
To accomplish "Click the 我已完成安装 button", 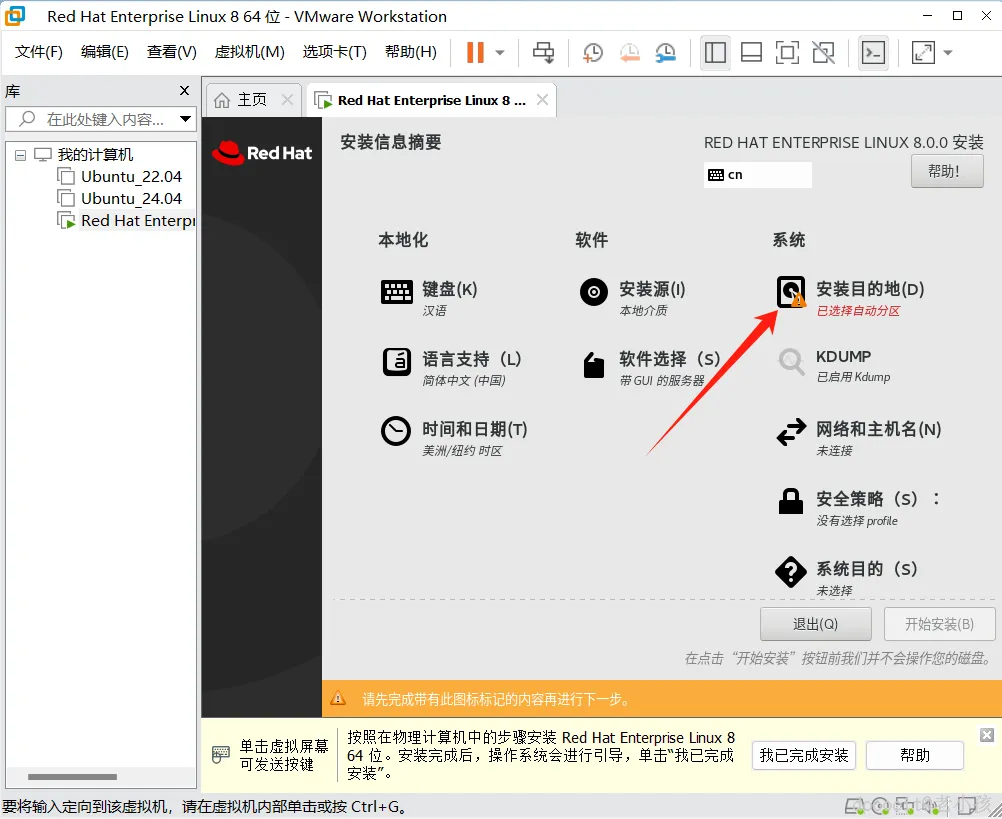I will pos(803,755).
